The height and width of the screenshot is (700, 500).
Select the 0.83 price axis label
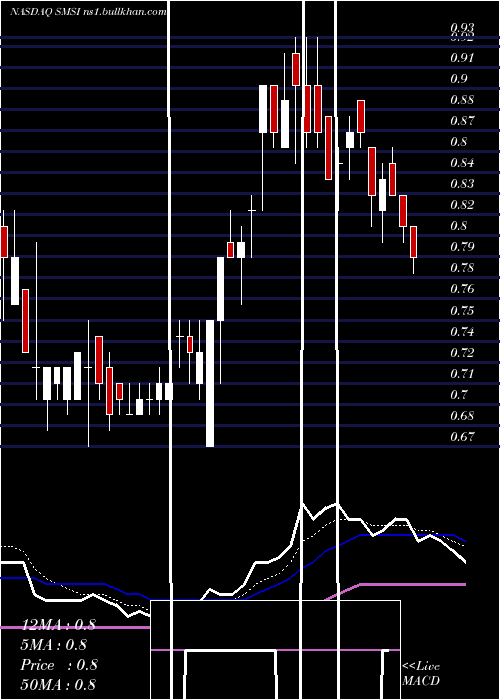tap(462, 183)
